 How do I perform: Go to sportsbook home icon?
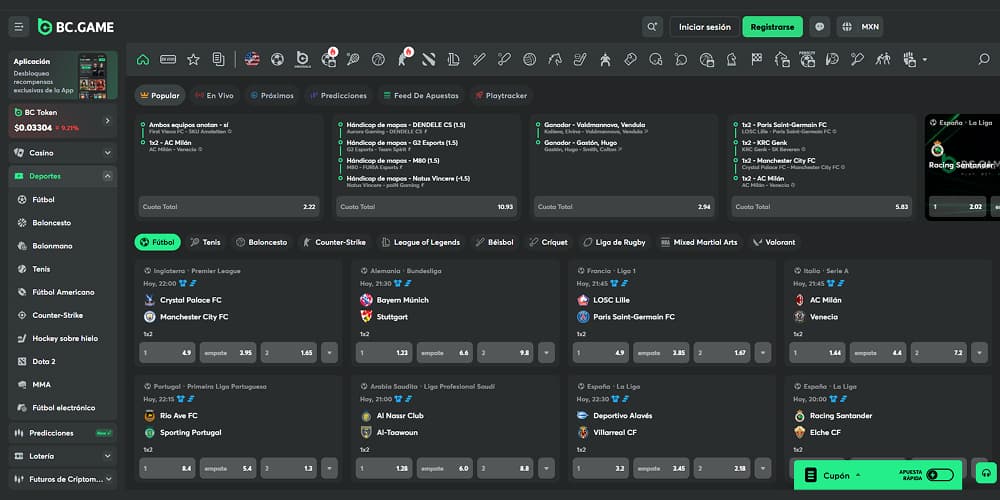[143, 59]
